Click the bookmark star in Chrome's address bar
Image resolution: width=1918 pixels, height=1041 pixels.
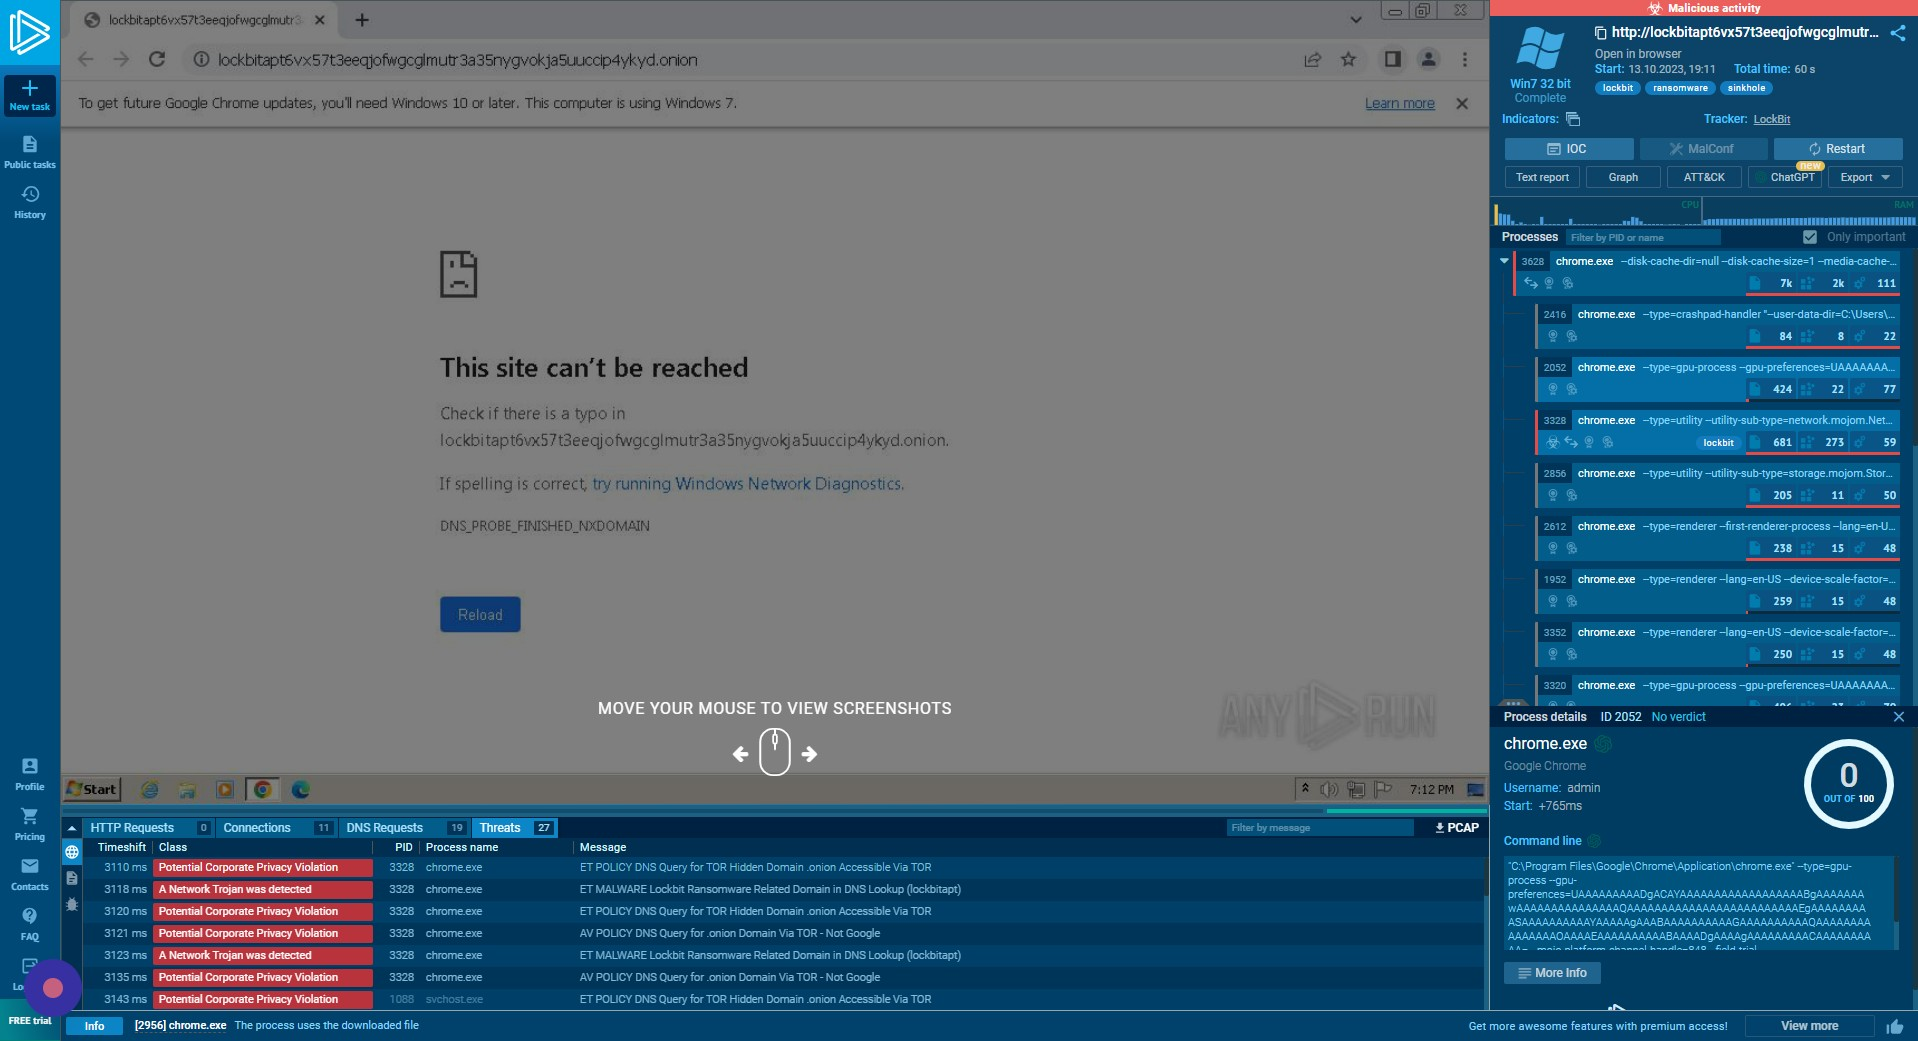tap(1348, 60)
